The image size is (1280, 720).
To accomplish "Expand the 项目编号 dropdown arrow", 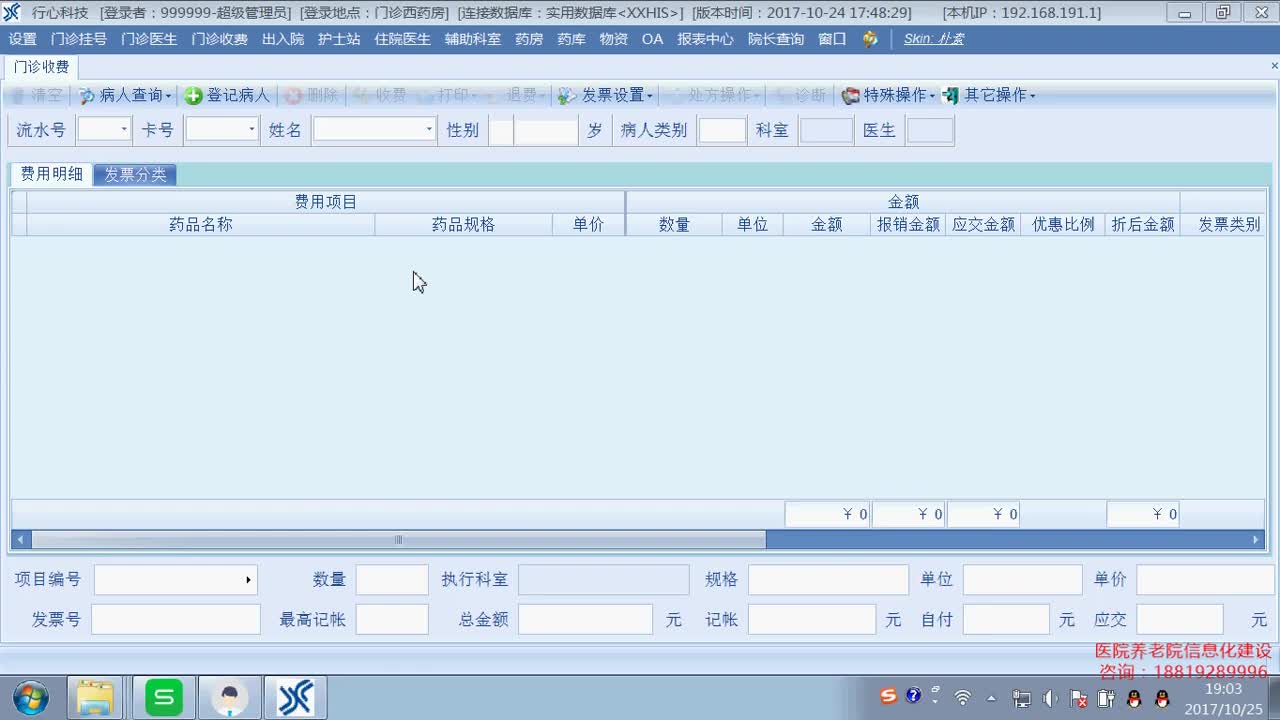I will pos(249,579).
